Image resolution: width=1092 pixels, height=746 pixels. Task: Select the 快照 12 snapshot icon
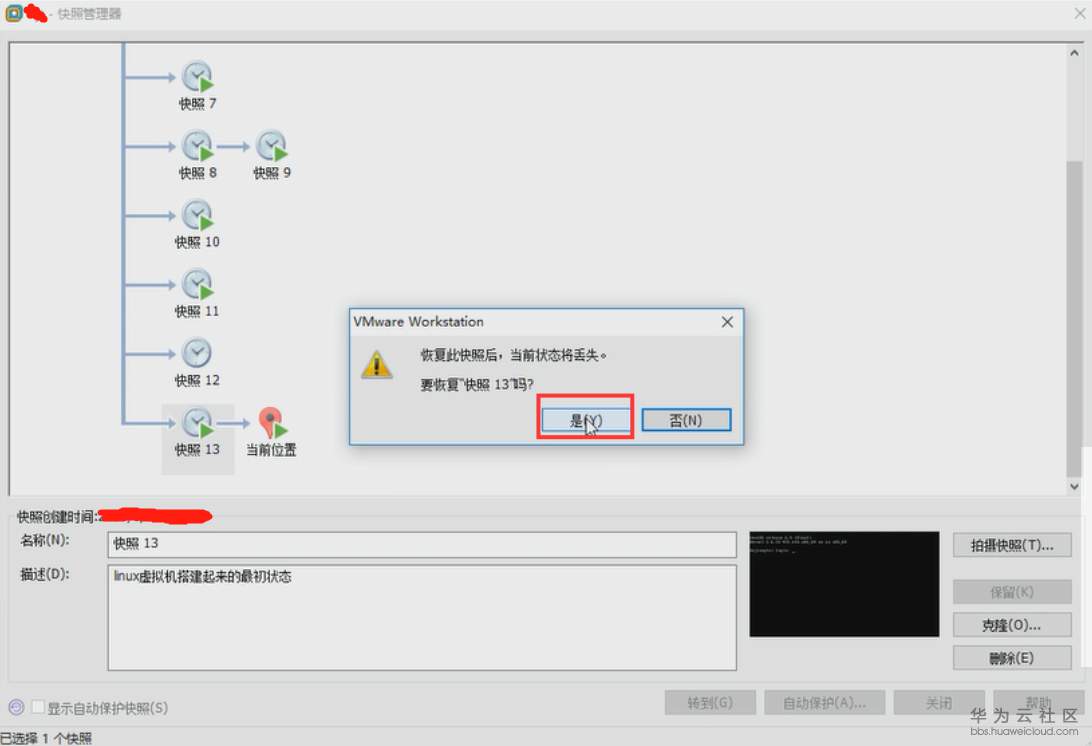(x=197, y=353)
